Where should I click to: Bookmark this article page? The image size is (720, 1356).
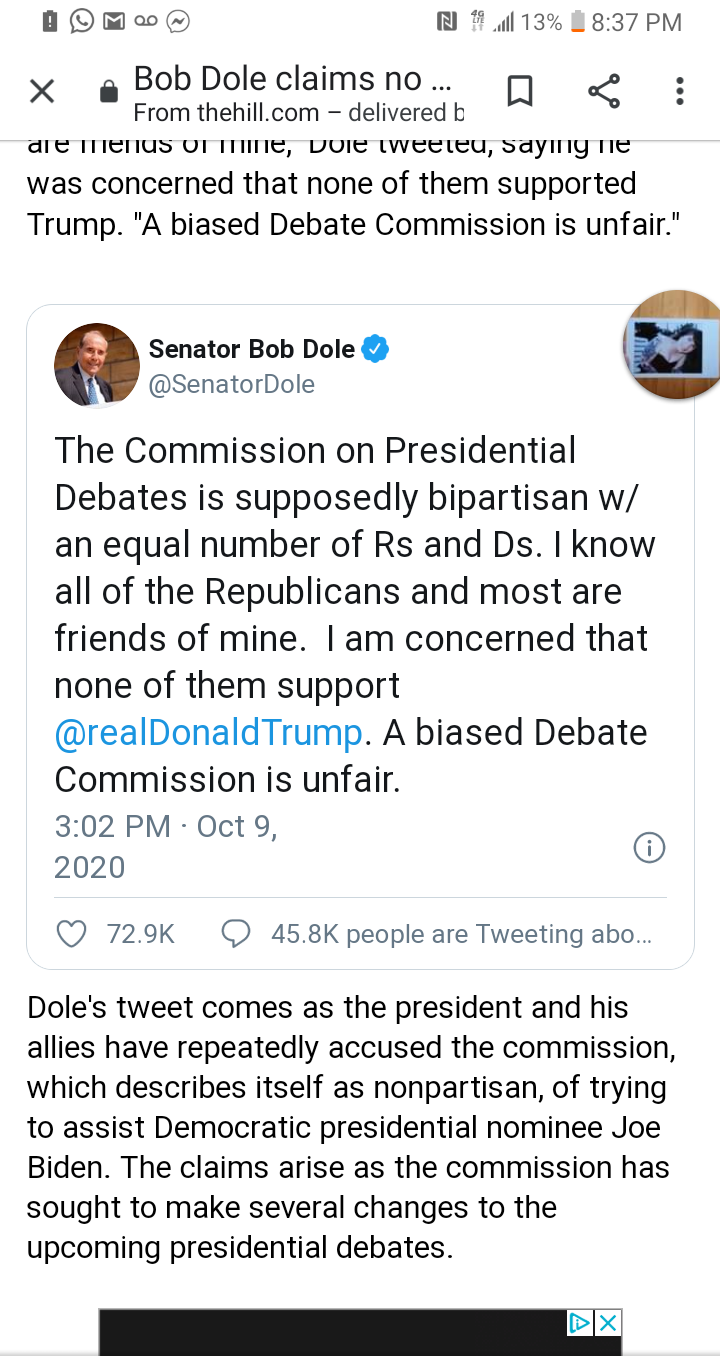[519, 92]
